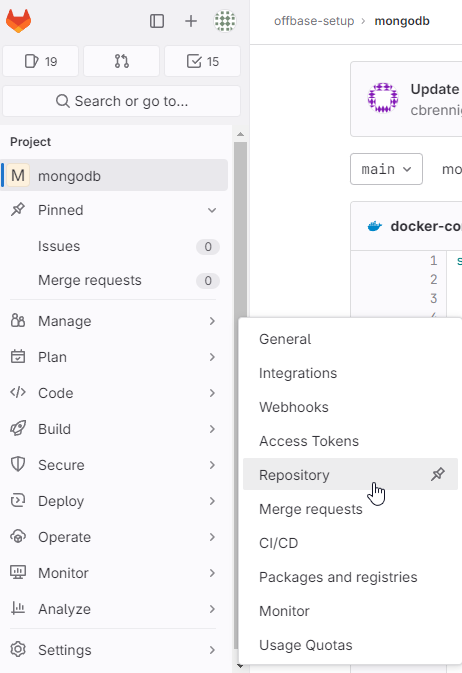Expand the Build section chevron
The height and width of the screenshot is (673, 462).
pos(212,429)
